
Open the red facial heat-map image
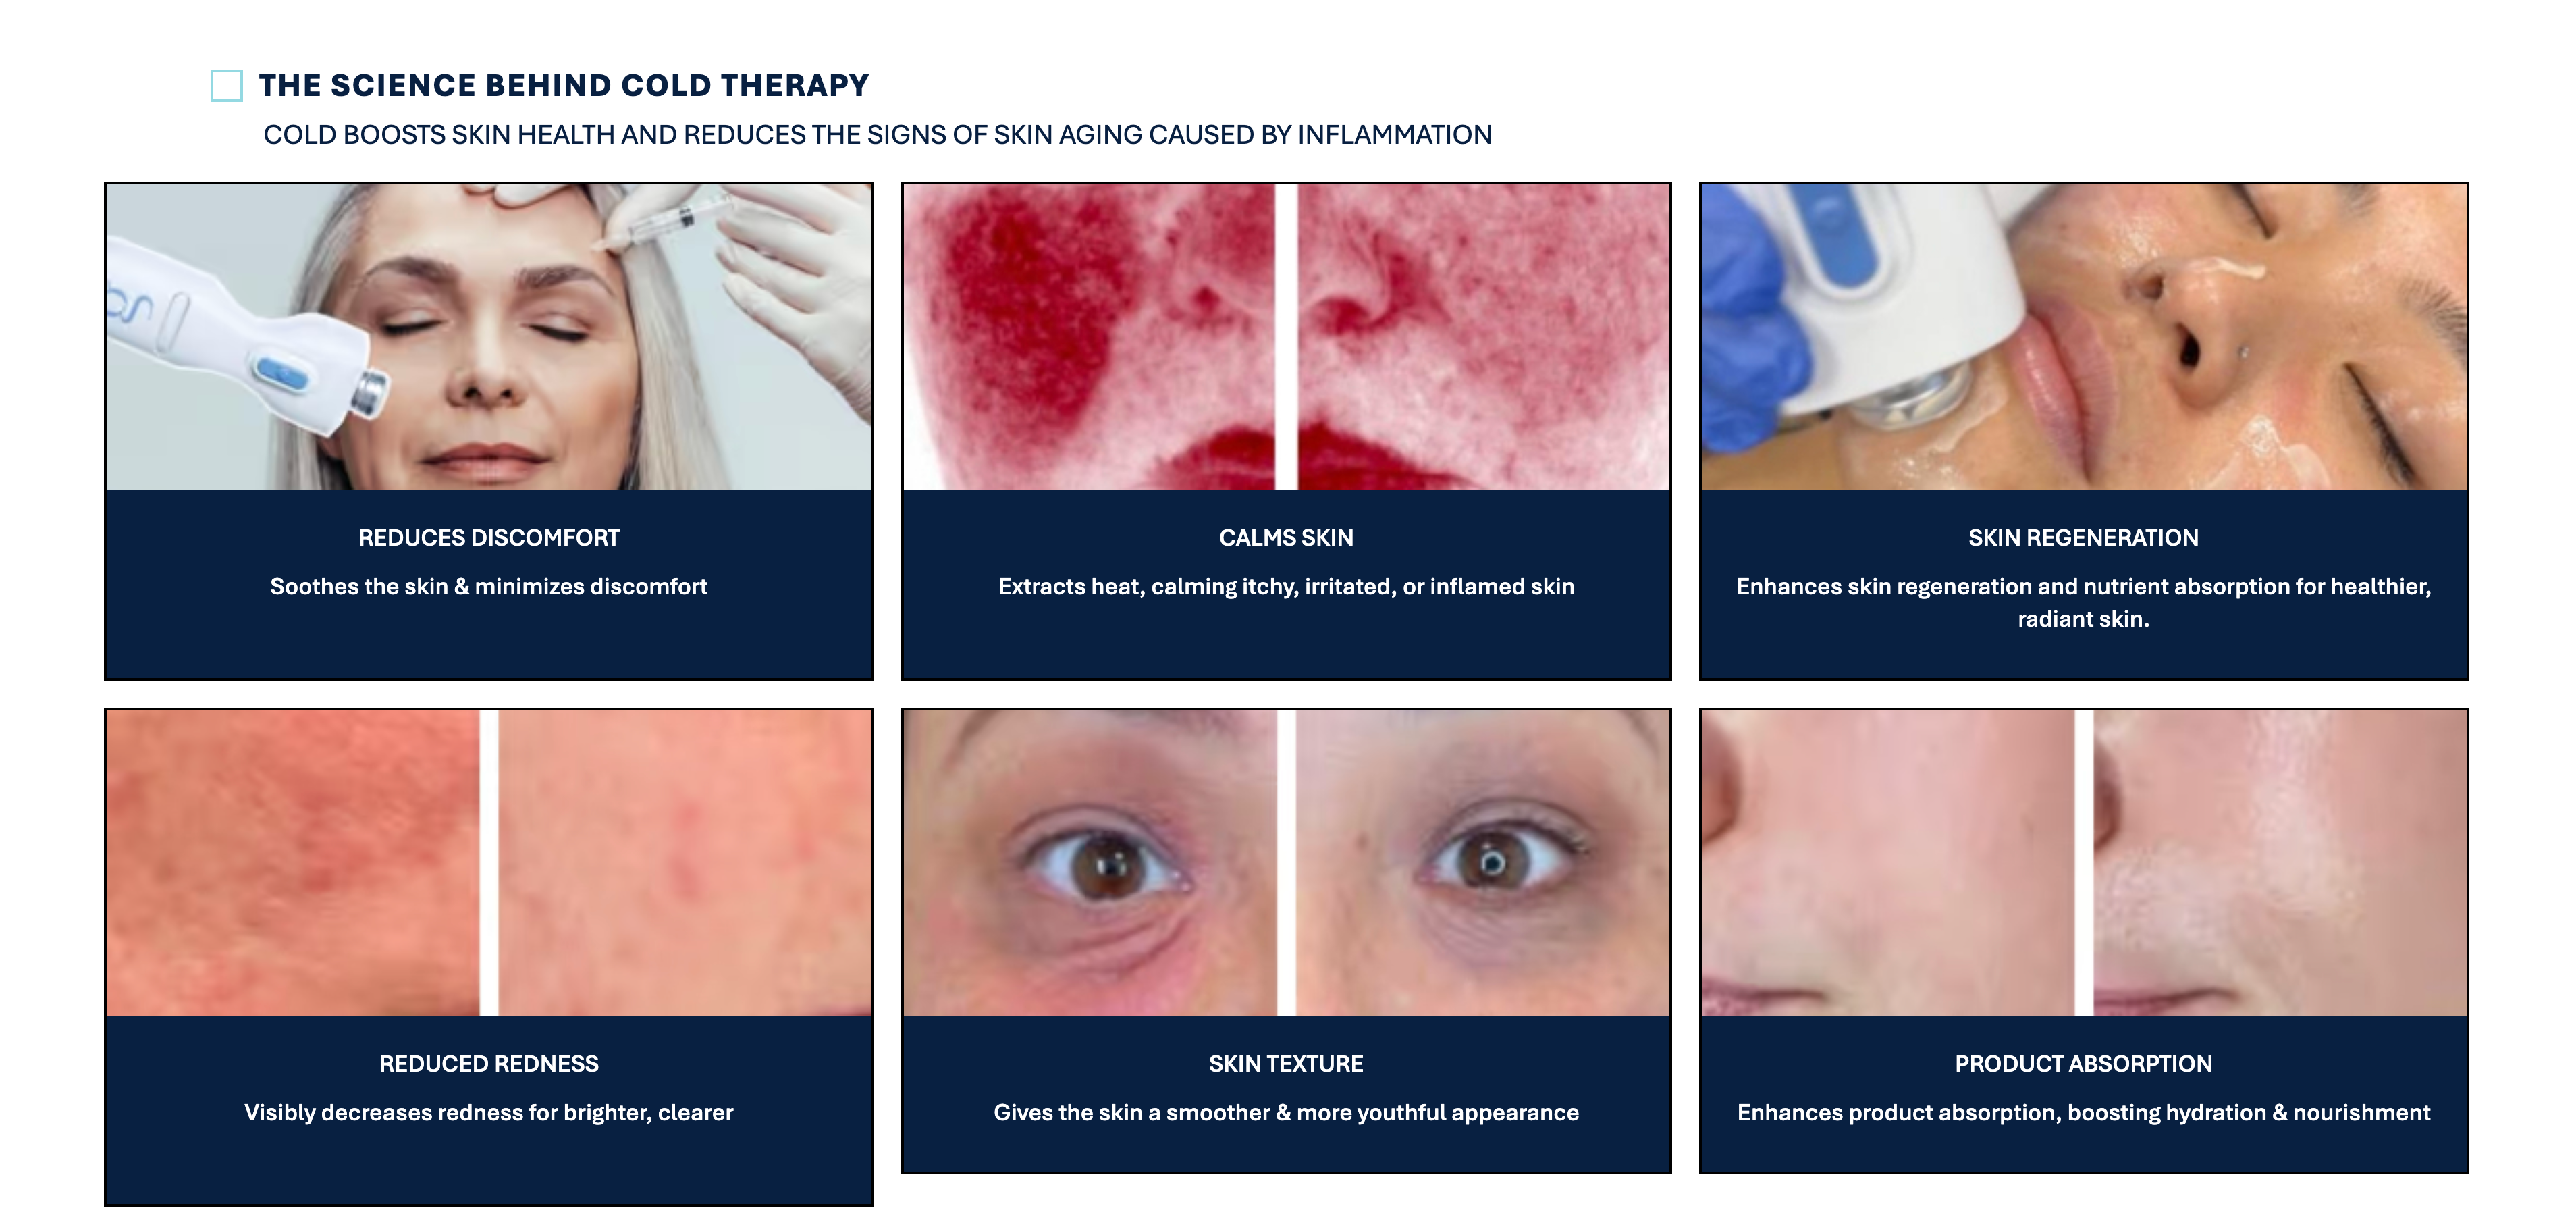pos(1286,337)
